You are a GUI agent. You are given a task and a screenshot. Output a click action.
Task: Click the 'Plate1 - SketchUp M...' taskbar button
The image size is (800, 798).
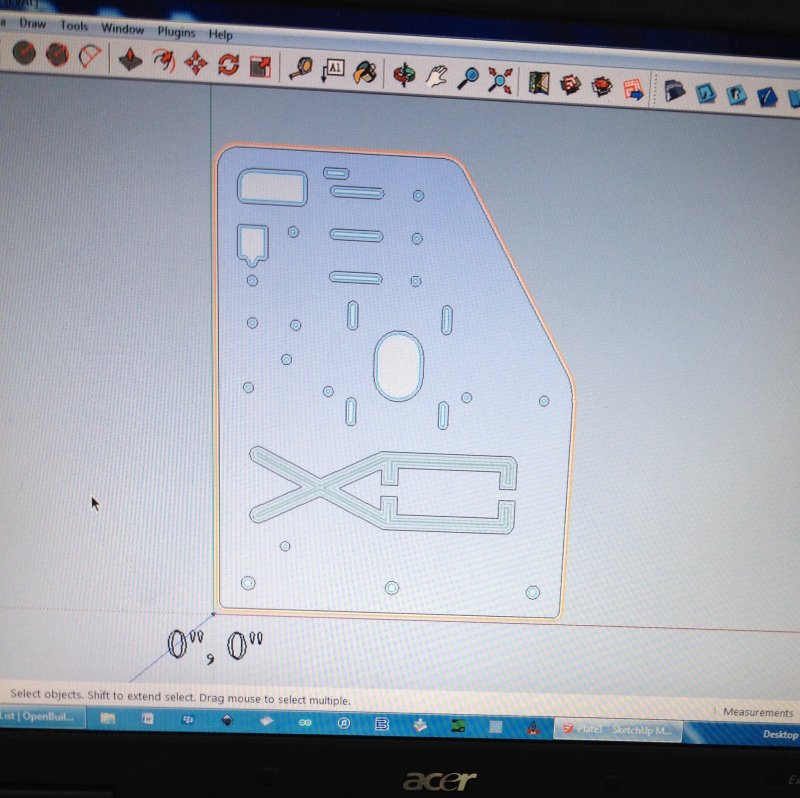click(618, 730)
